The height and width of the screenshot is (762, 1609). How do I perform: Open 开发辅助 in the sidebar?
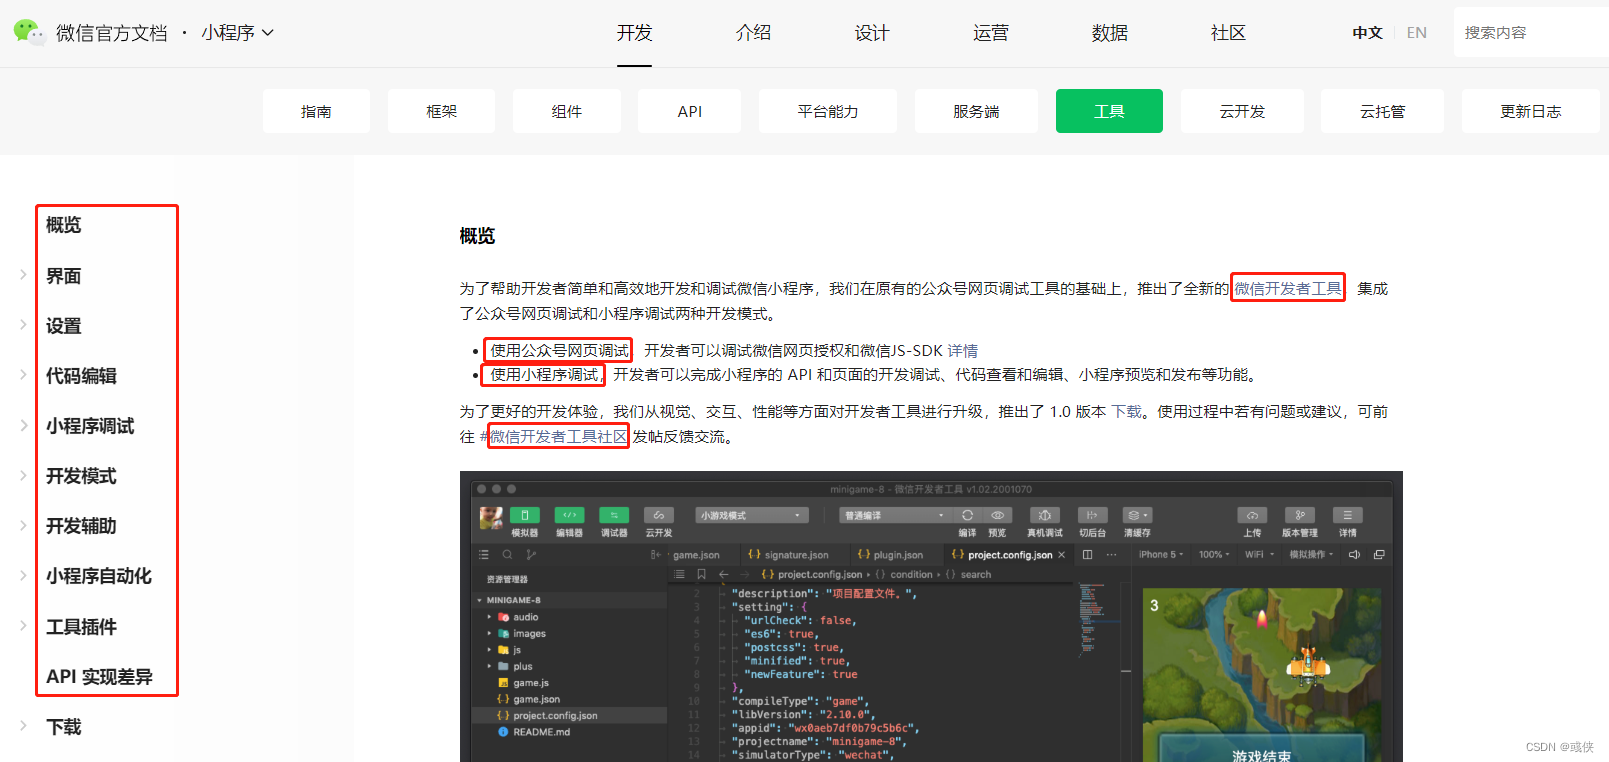point(81,526)
